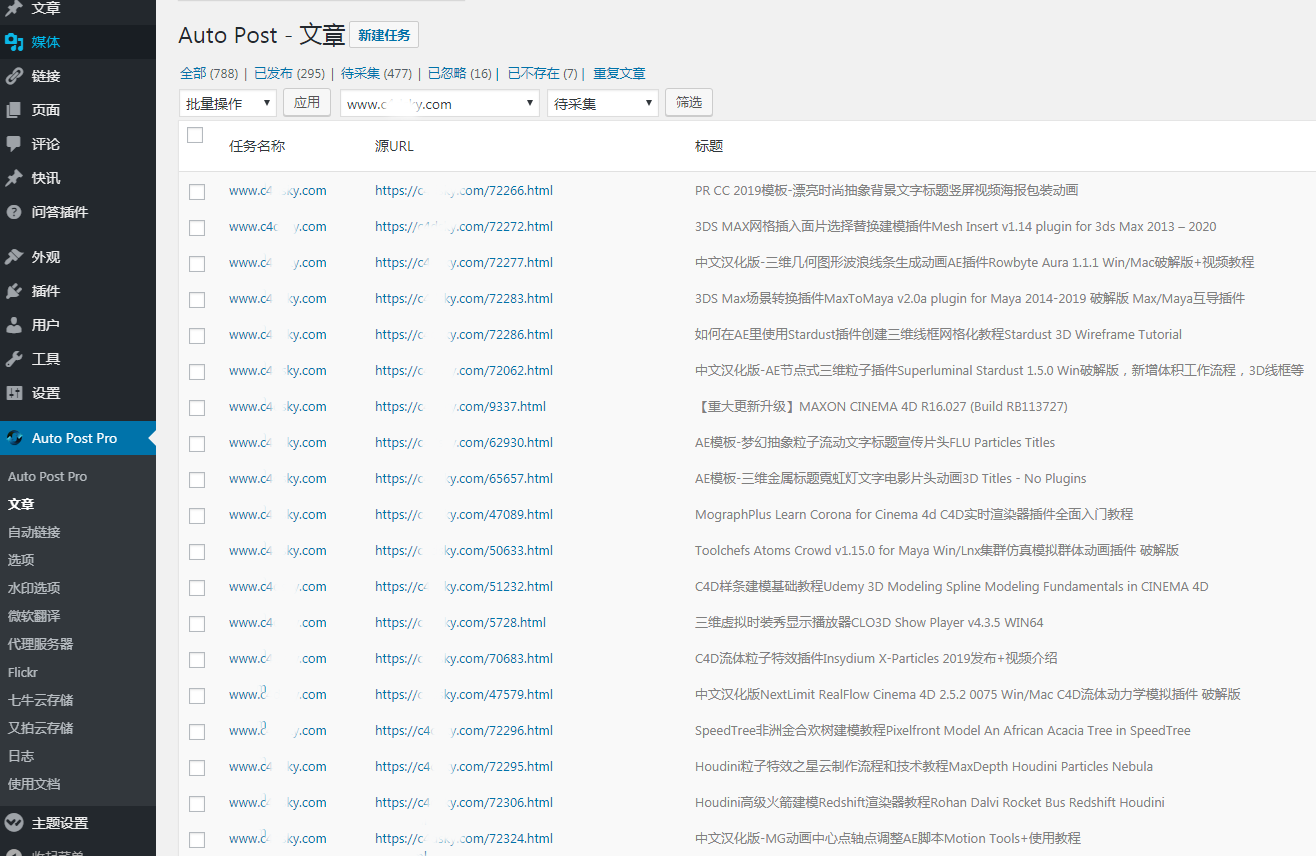This screenshot has height=856, width=1316.
Task: Click the 媒体 media icon in sidebar
Action: (x=14, y=42)
